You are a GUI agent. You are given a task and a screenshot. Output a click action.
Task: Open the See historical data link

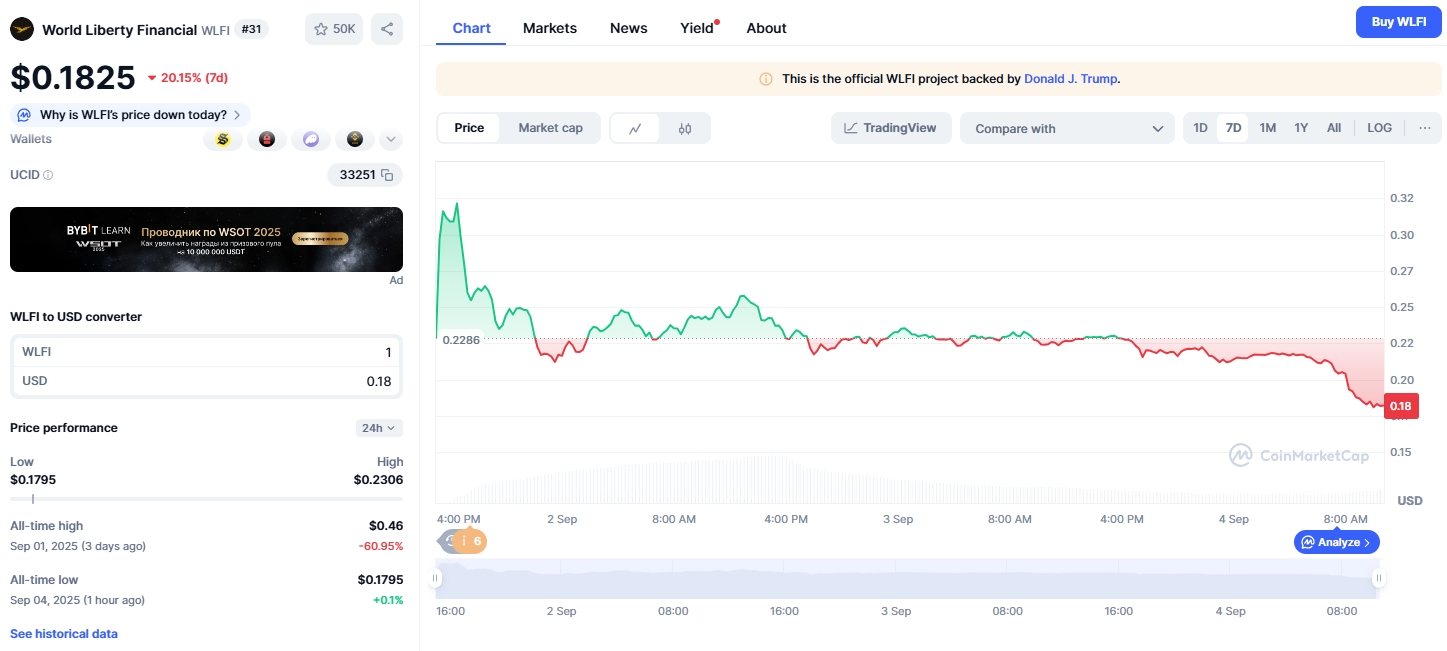(x=64, y=634)
